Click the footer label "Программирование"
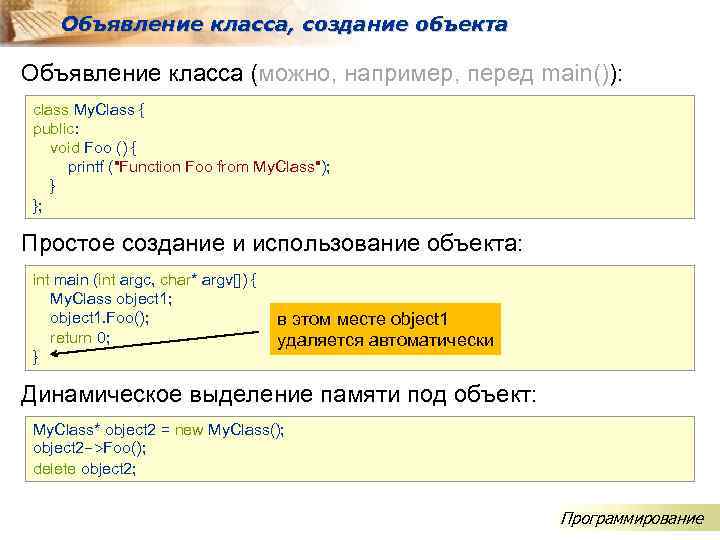Screen dimensions: 720x540 [632, 518]
